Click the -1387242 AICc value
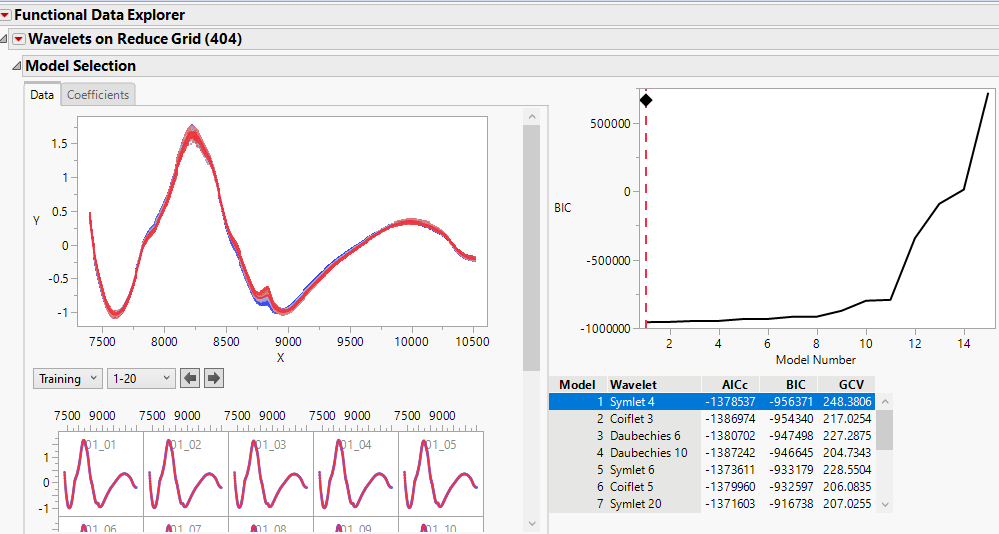The image size is (999, 534). 730,453
